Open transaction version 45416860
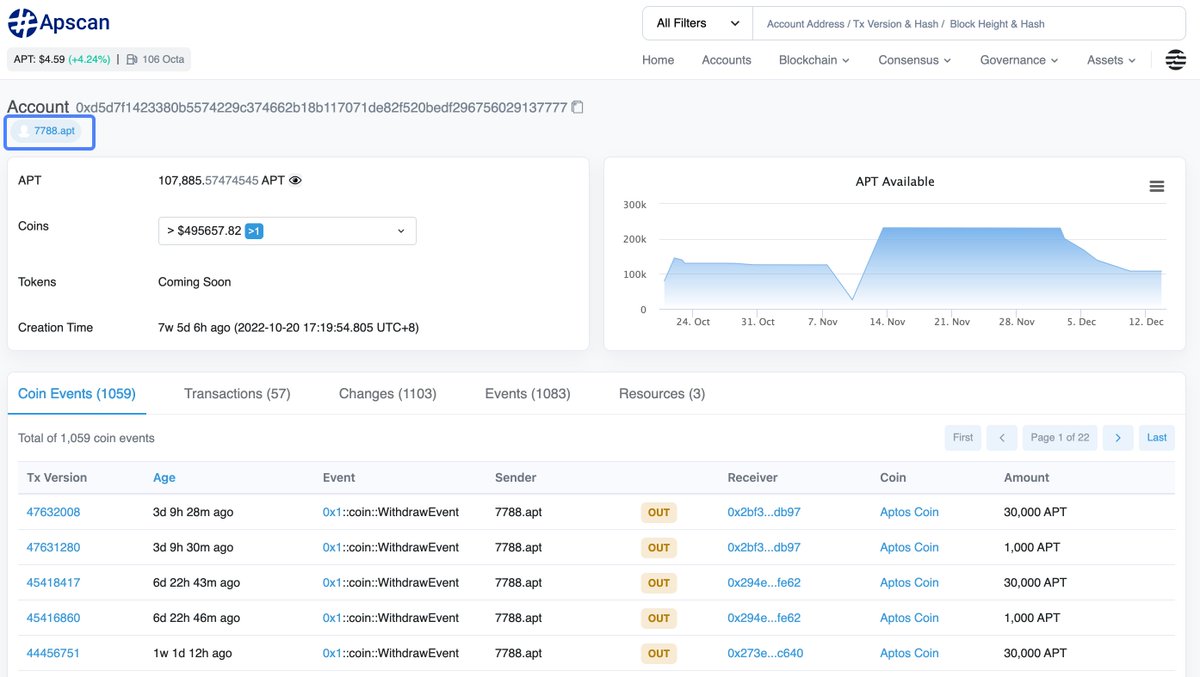 click(x=53, y=618)
